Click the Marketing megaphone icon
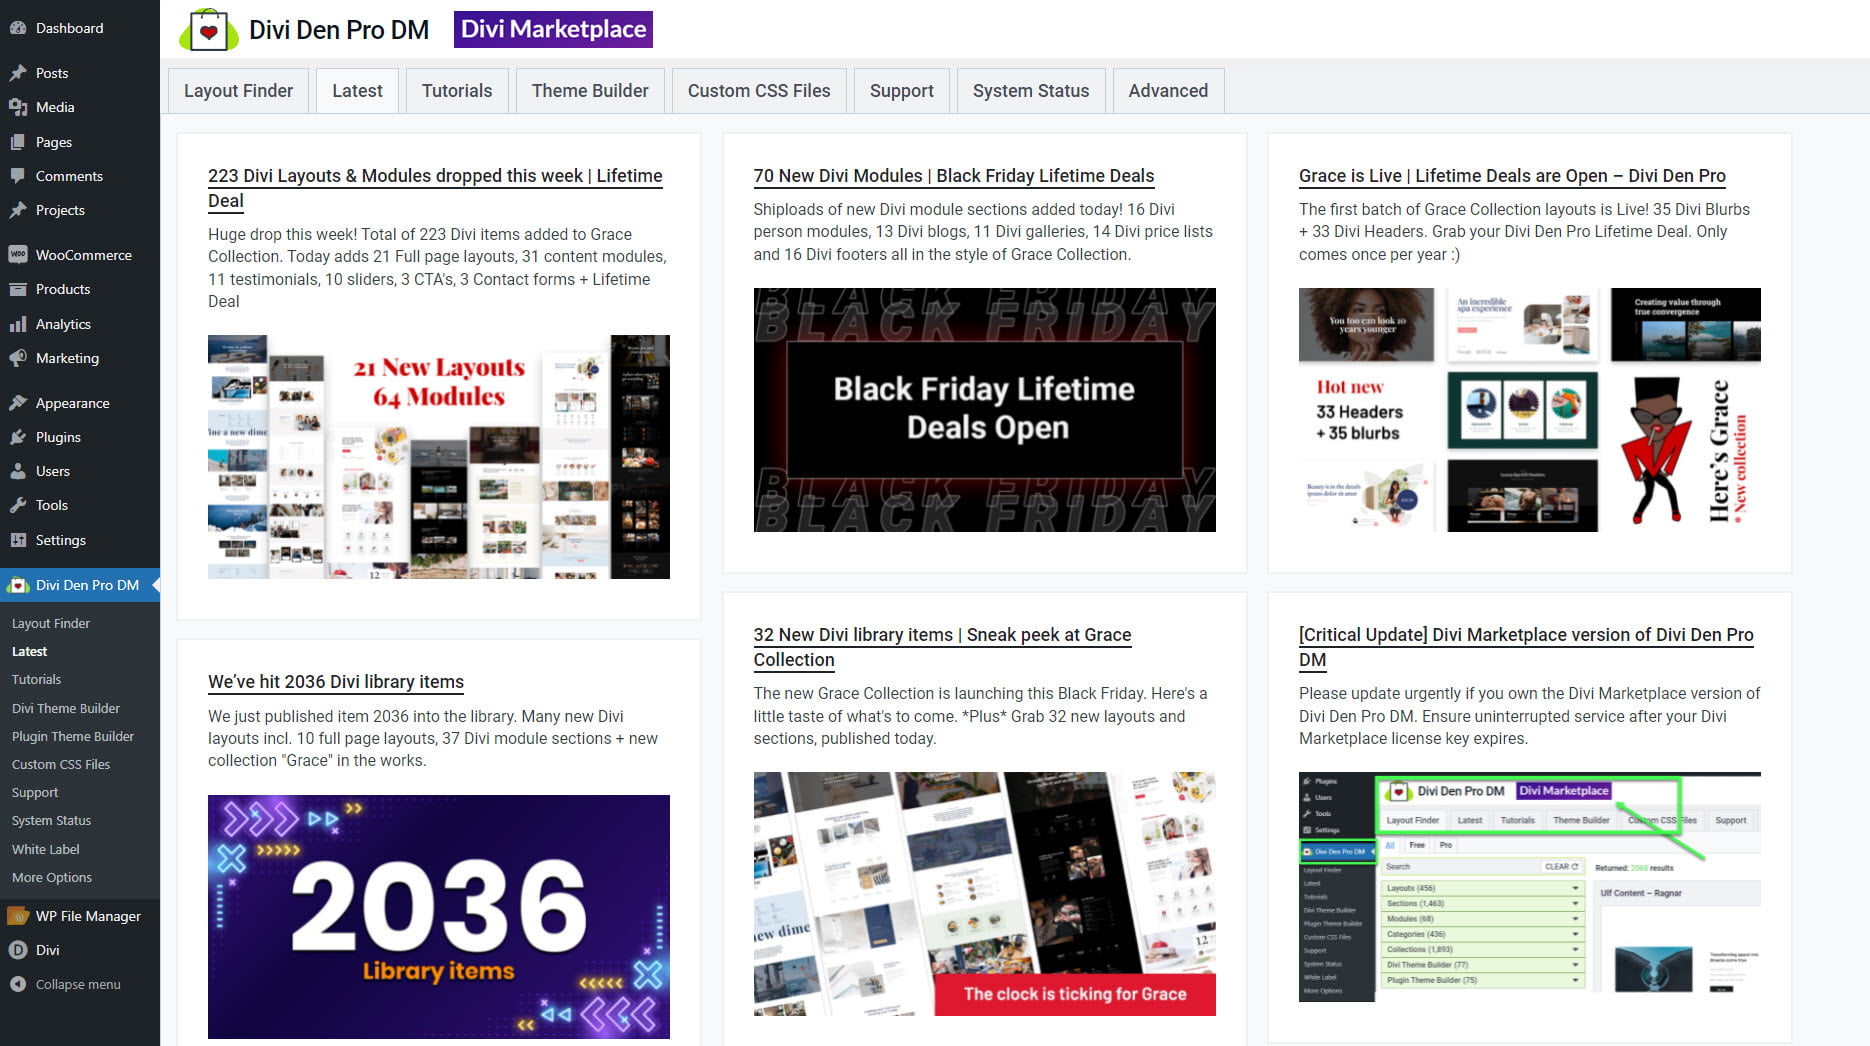The height and width of the screenshot is (1046, 1870). point(18,358)
